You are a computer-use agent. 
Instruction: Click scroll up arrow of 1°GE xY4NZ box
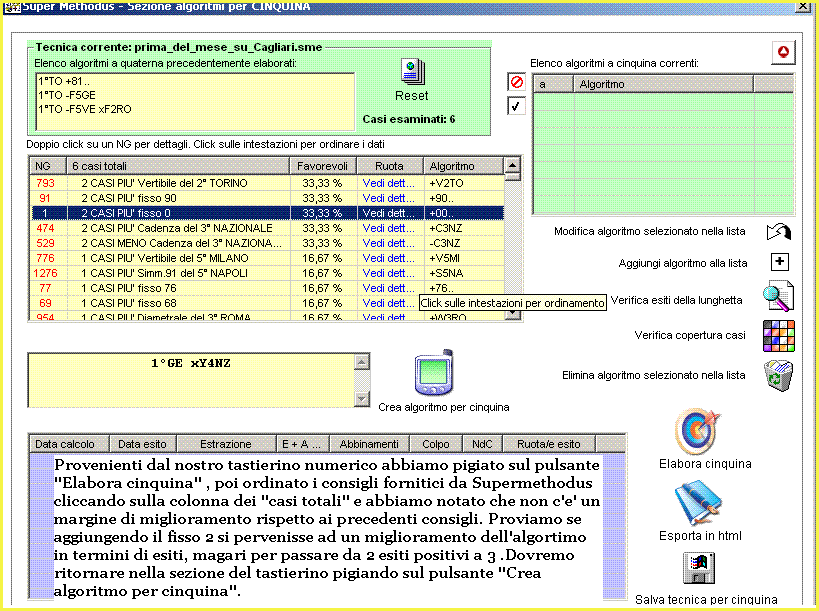click(361, 361)
